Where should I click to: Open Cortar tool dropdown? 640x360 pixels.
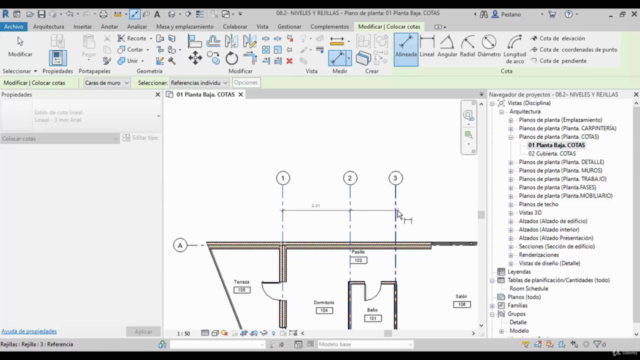coord(148,50)
